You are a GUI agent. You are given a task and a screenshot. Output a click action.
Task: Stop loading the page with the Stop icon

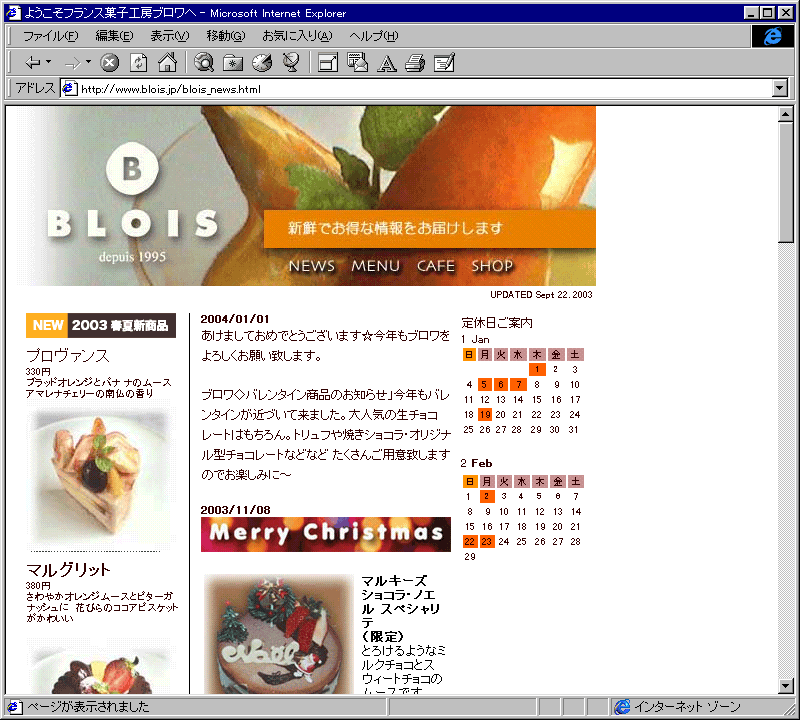[x=109, y=63]
